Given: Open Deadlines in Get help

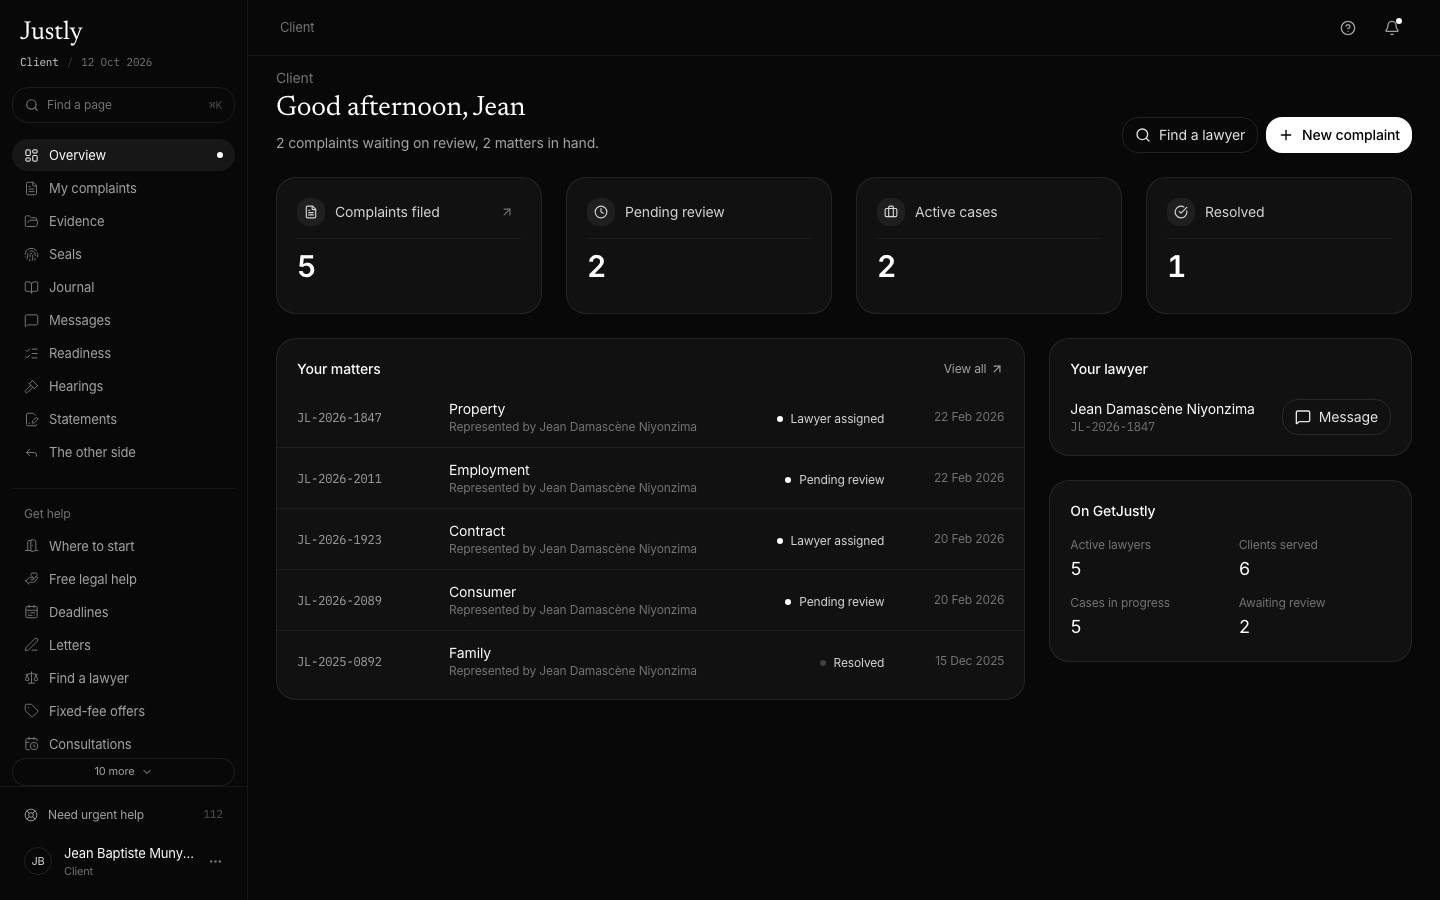Looking at the screenshot, I should coord(123,612).
